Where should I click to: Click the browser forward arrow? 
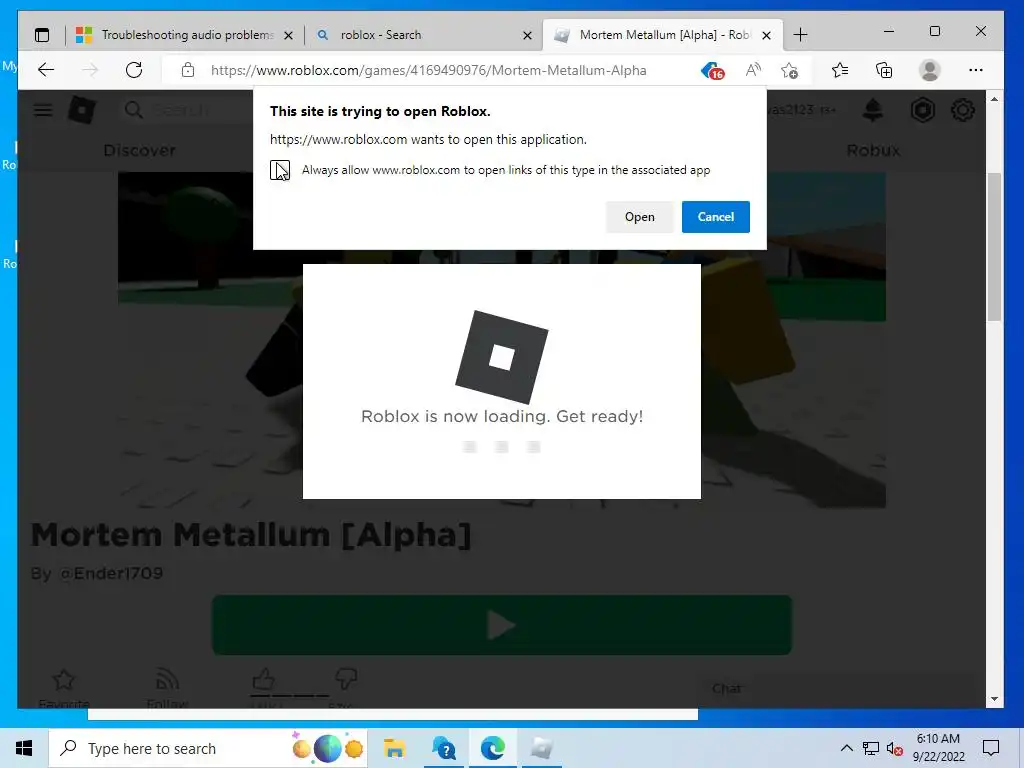90,70
